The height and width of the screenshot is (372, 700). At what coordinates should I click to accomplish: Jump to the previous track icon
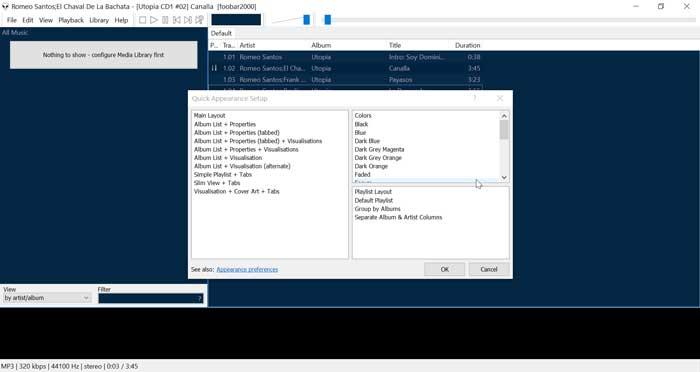pyautogui.click(x=177, y=20)
